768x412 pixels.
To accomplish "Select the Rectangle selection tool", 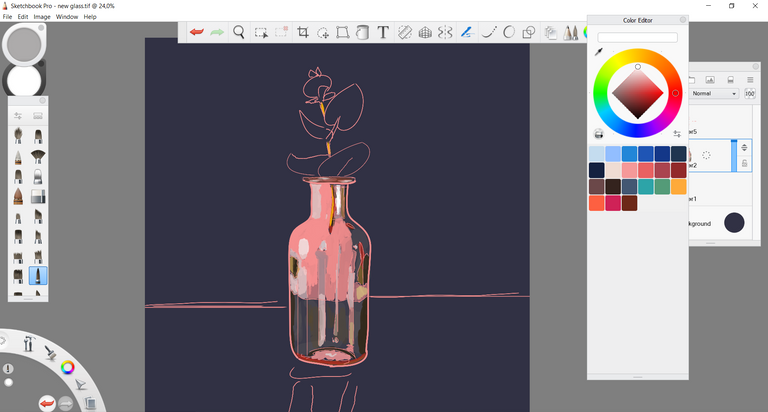I will 261,33.
